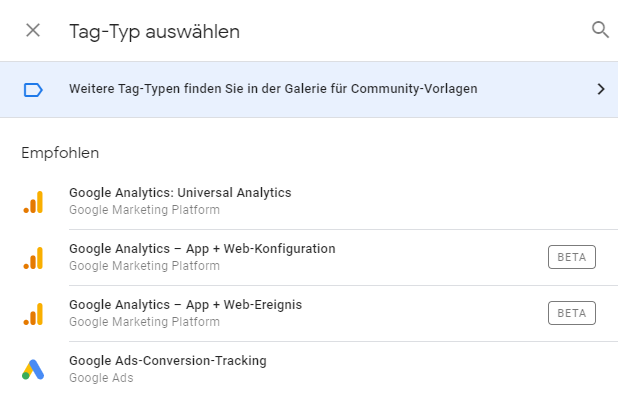Click Google Marketing Platform under Universal Analytics

point(144,210)
